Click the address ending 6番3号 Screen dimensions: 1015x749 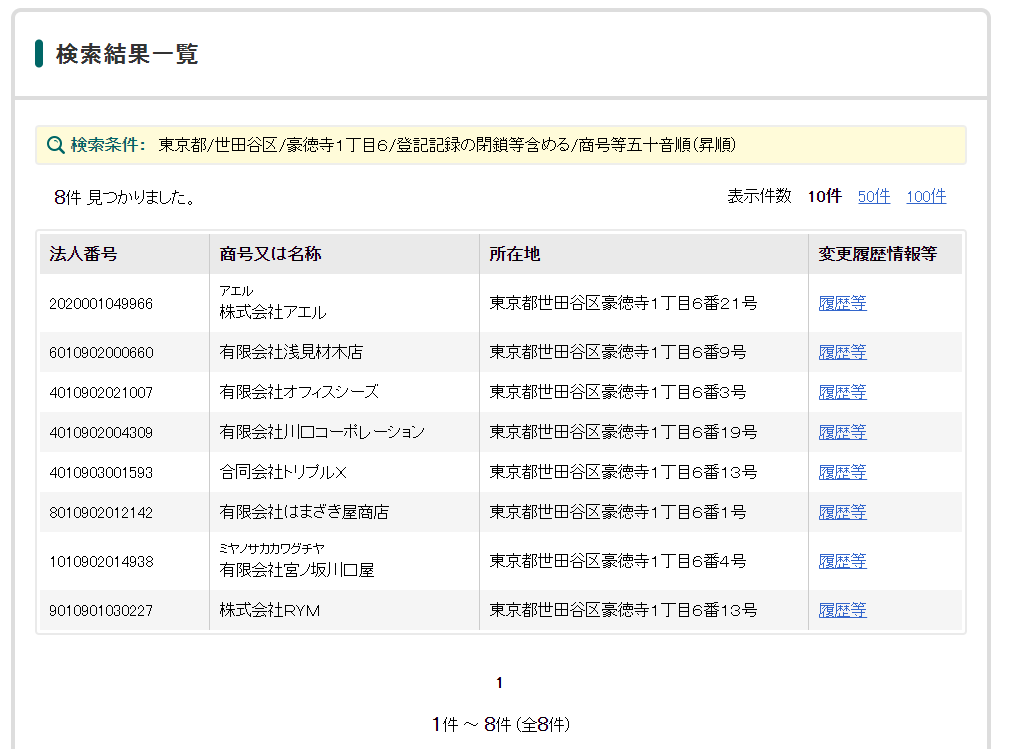(x=618, y=392)
